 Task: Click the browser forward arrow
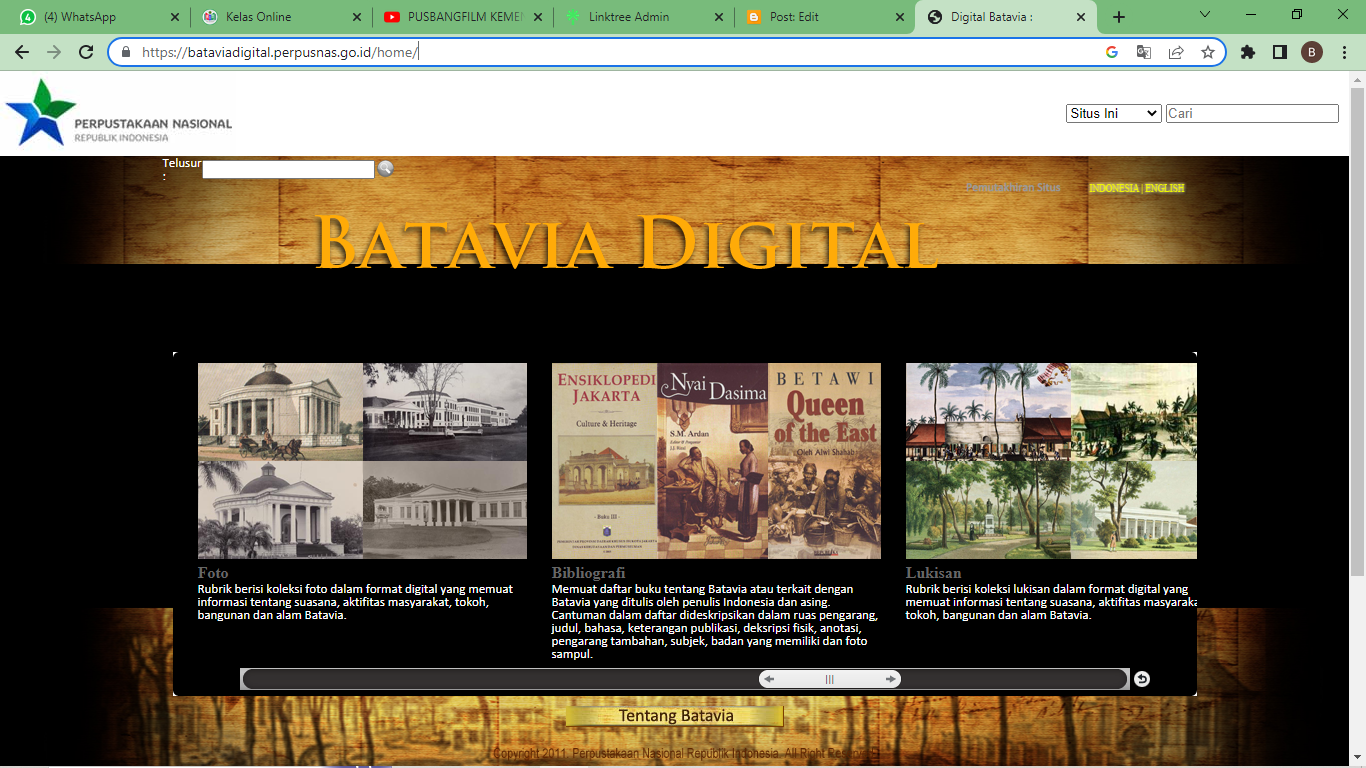(x=54, y=52)
